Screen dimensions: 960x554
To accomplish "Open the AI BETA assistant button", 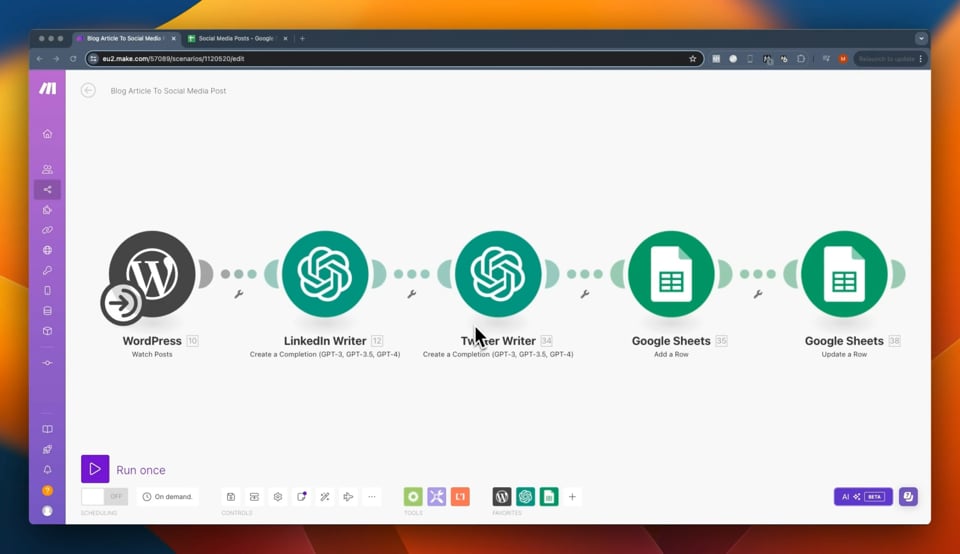I will [863, 496].
